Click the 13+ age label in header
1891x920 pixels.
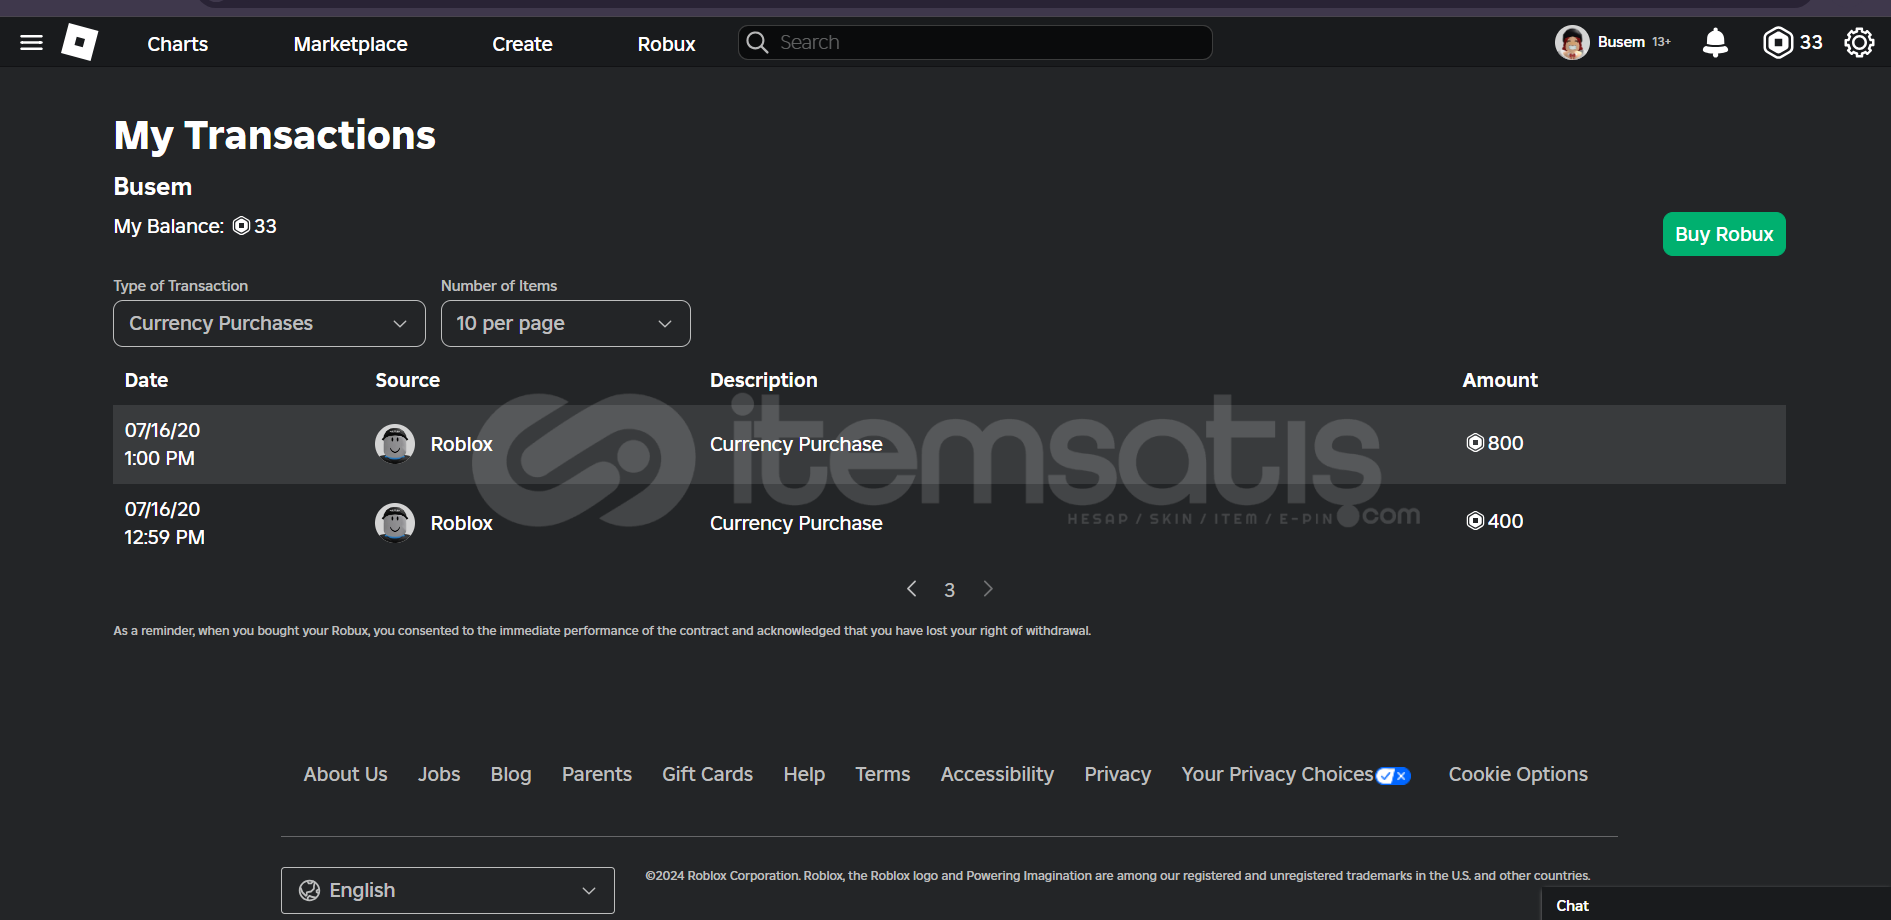[x=1661, y=42]
